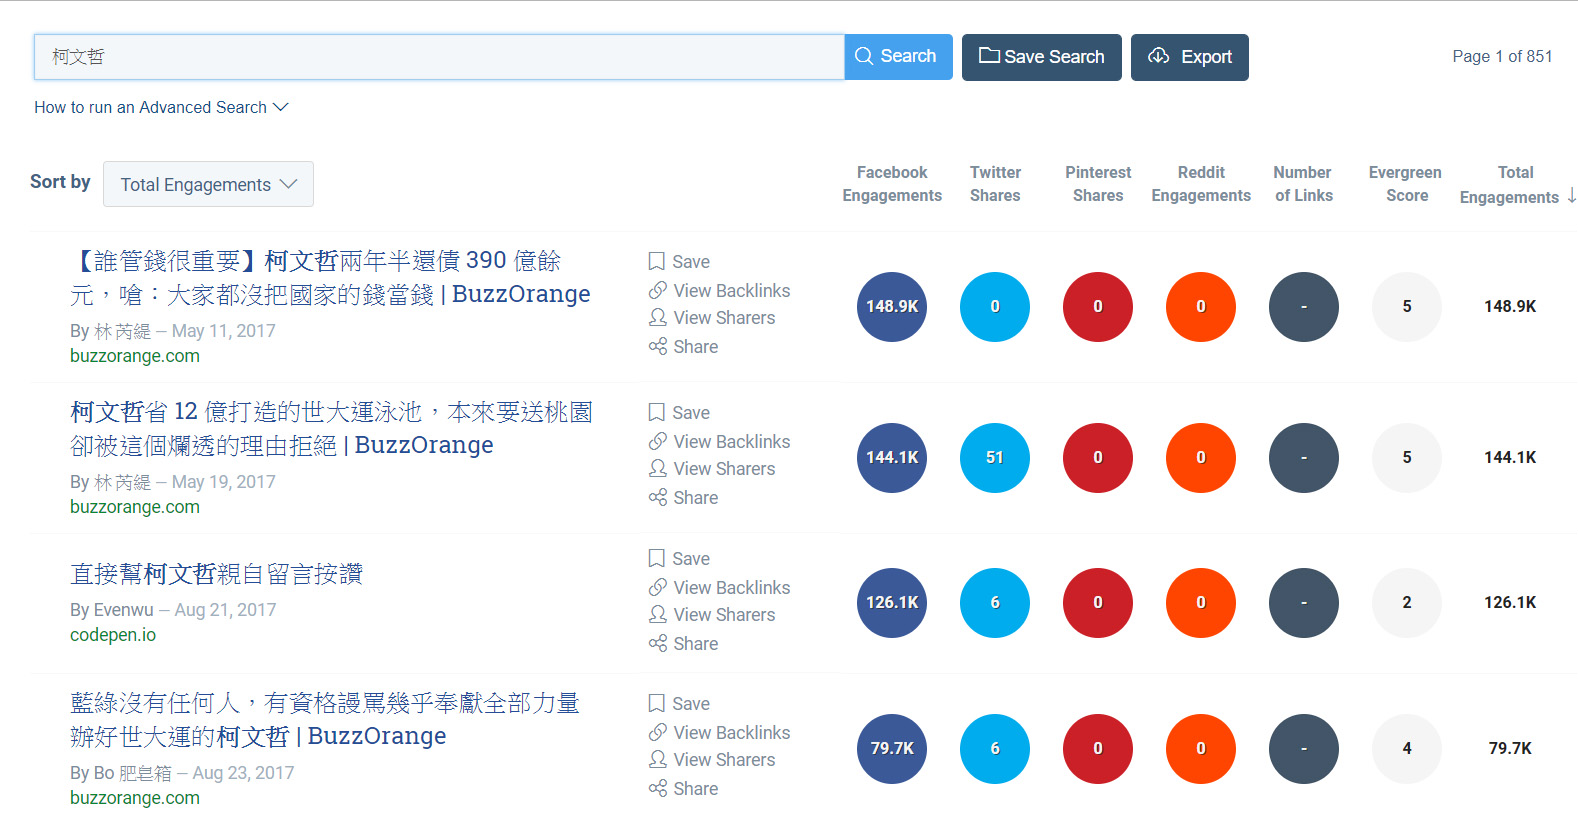Click into the search field containing 柯文哲
The height and width of the screenshot is (816, 1578).
(x=439, y=57)
